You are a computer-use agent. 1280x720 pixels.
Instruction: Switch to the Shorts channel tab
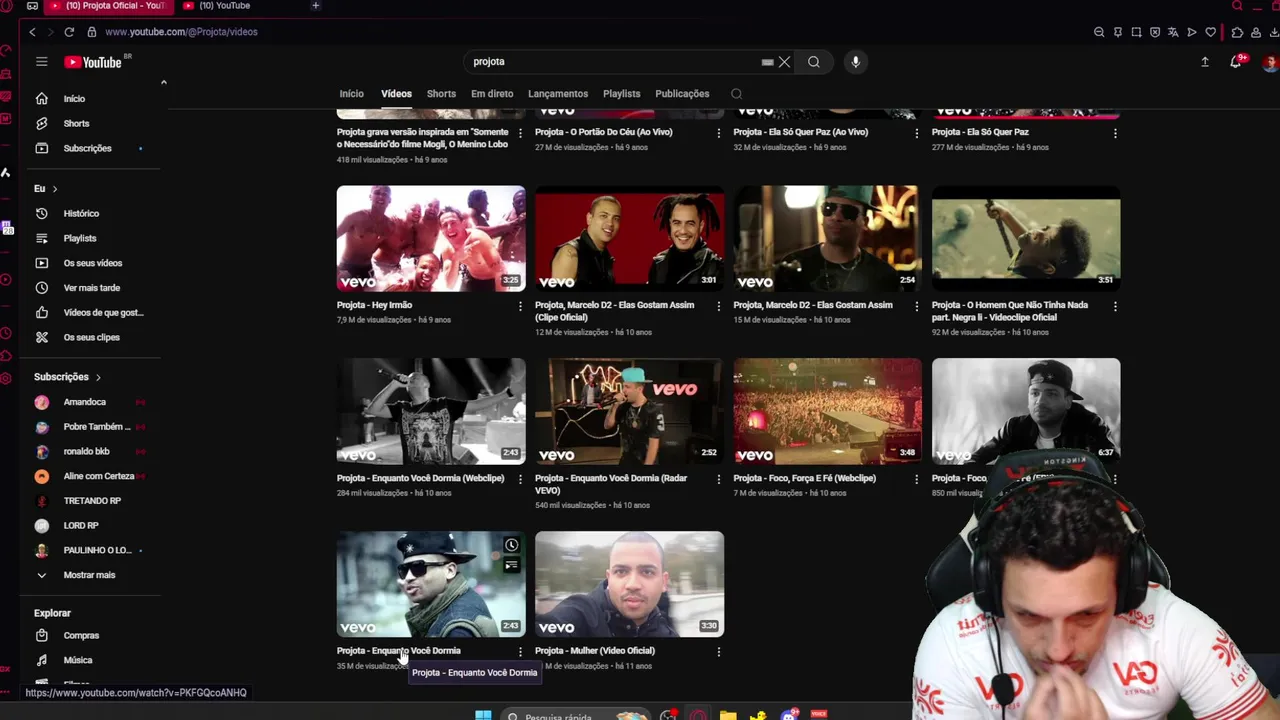(x=441, y=94)
